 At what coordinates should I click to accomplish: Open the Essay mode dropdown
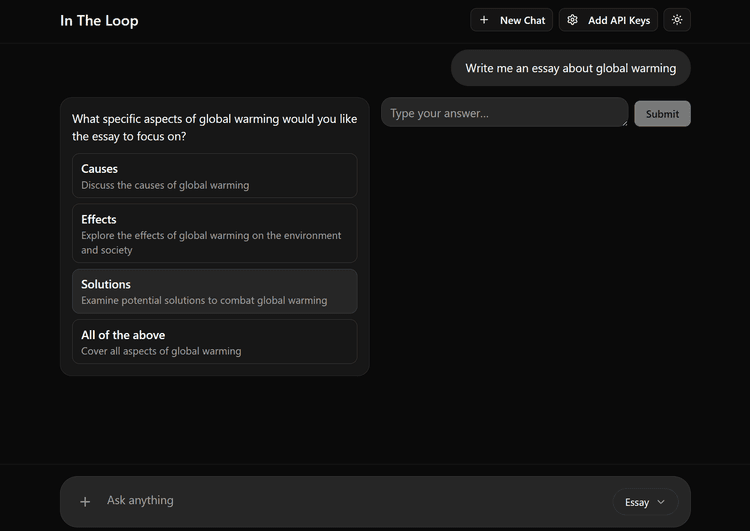point(644,502)
